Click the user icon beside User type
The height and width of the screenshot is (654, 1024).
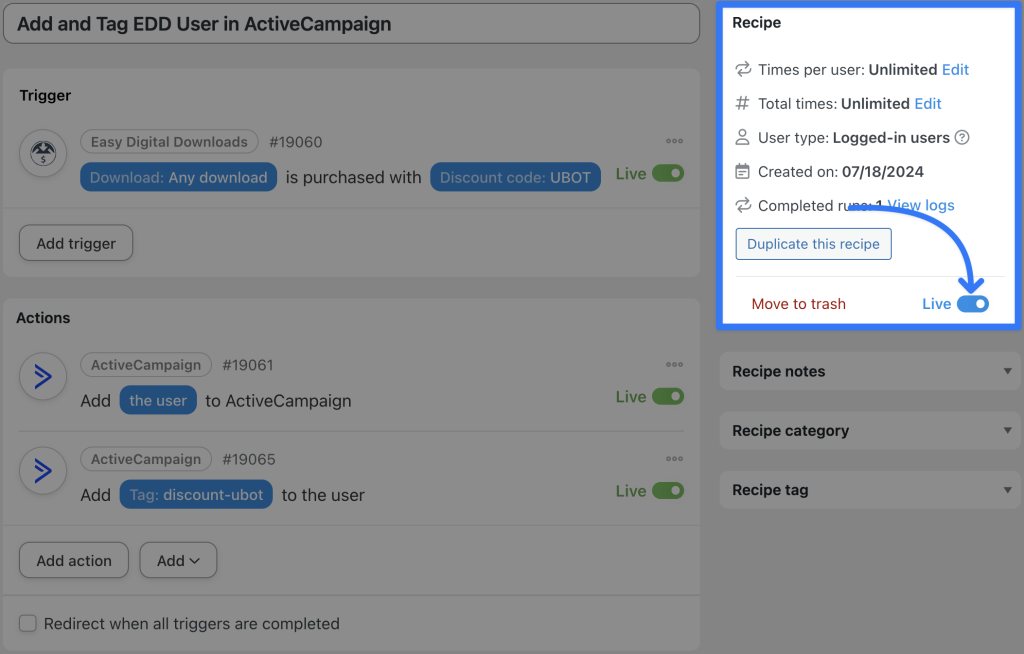tap(741, 137)
